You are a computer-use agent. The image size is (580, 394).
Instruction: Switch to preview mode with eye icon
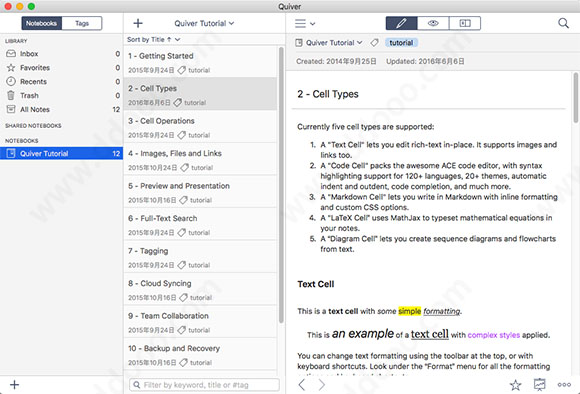433,23
